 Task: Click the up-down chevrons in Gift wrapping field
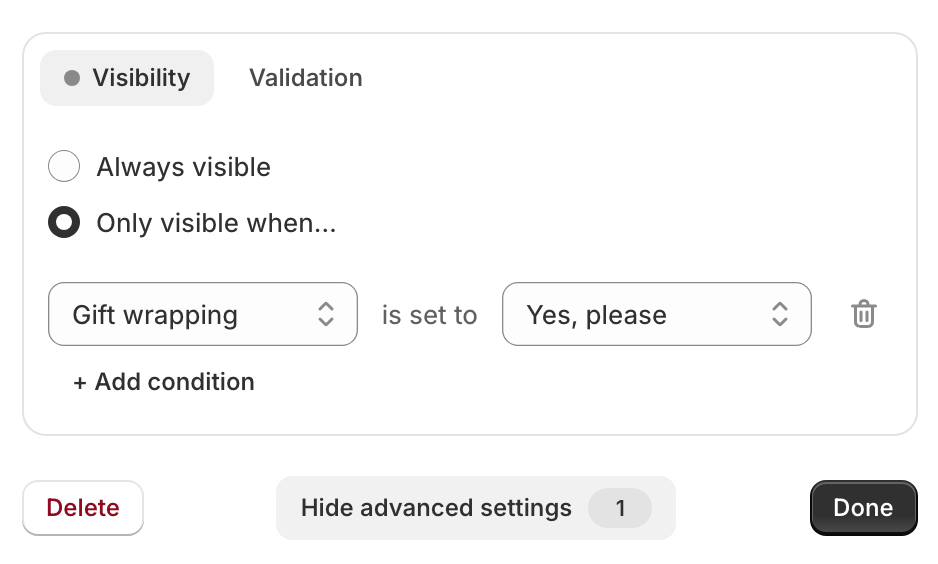pyautogui.click(x=325, y=314)
